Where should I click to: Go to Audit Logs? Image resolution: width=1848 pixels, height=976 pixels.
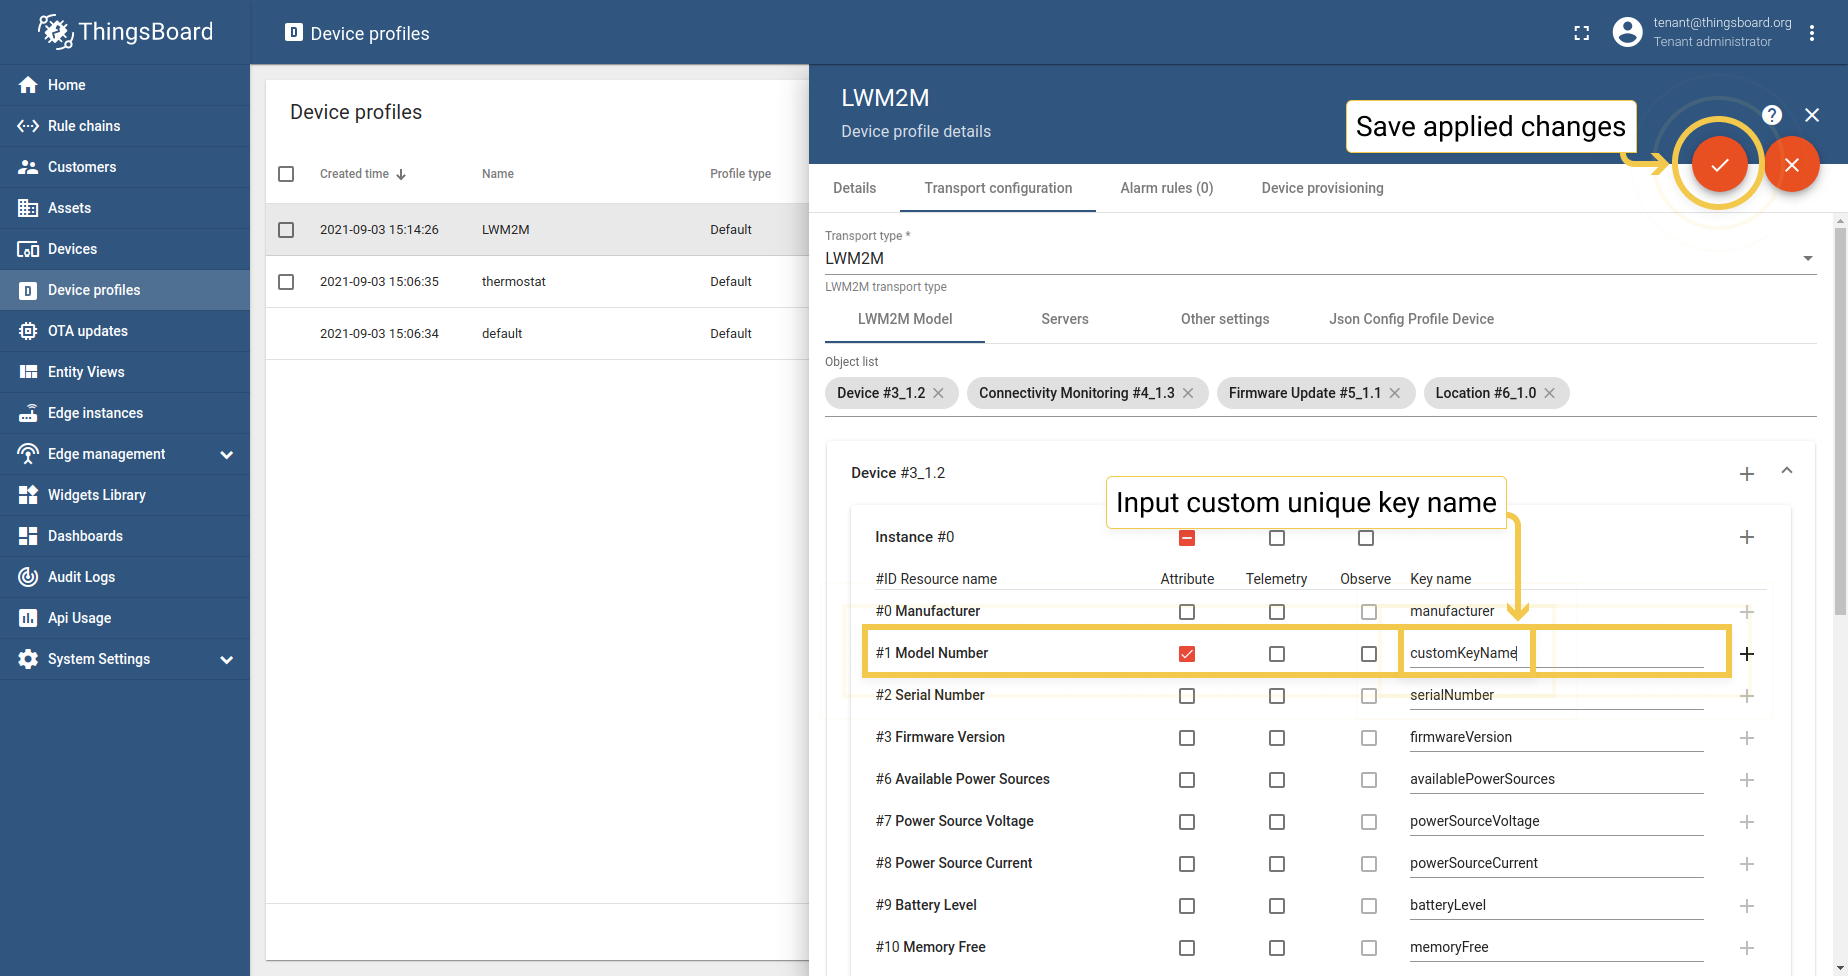pyautogui.click(x=81, y=577)
